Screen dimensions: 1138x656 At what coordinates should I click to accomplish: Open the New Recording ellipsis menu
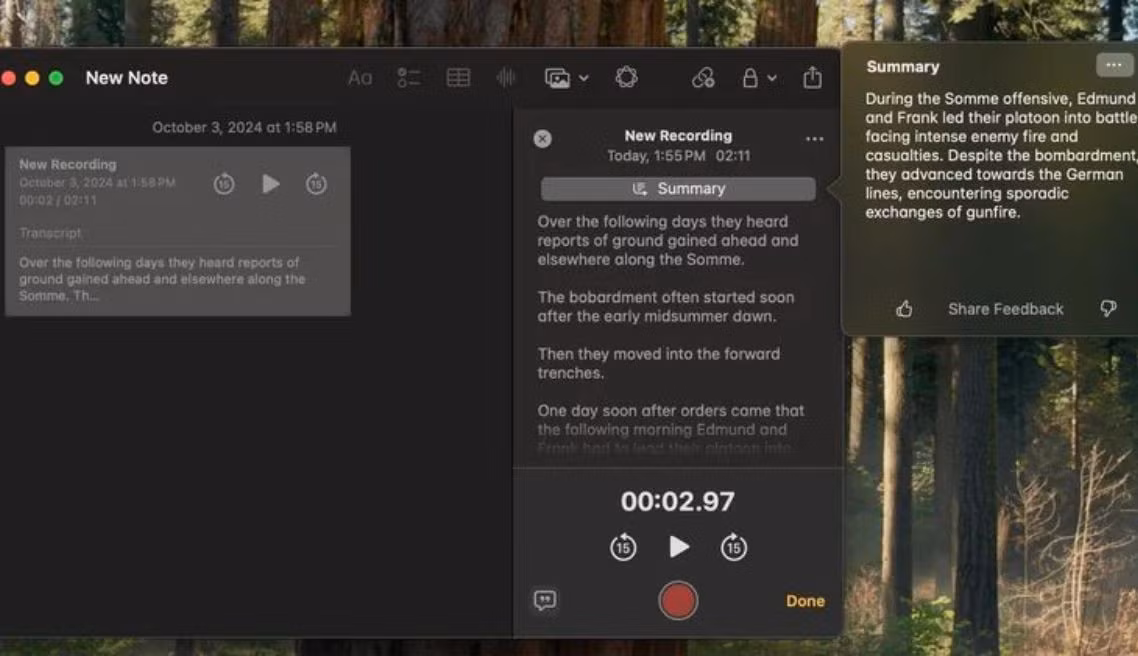click(814, 139)
